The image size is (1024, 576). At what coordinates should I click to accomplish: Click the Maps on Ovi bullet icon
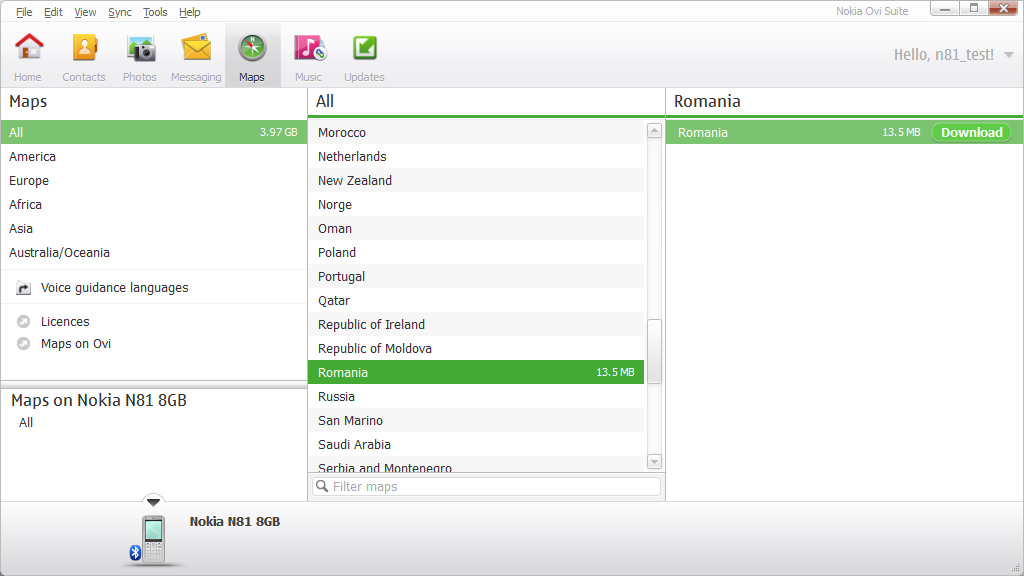coord(24,344)
